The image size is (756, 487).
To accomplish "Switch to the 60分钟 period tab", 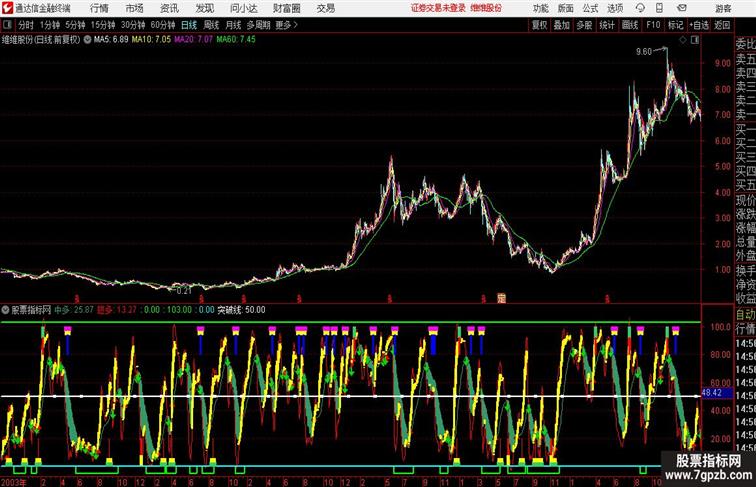I will point(162,25).
